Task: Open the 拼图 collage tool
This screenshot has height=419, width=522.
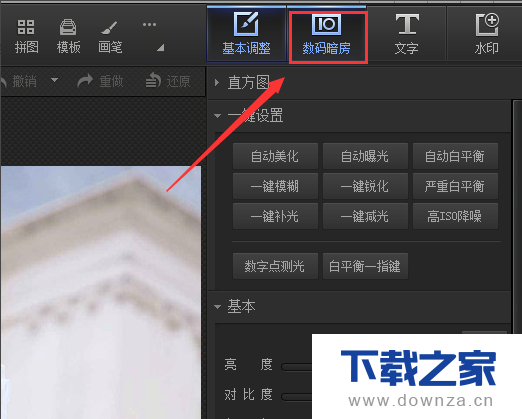Action: [26, 36]
